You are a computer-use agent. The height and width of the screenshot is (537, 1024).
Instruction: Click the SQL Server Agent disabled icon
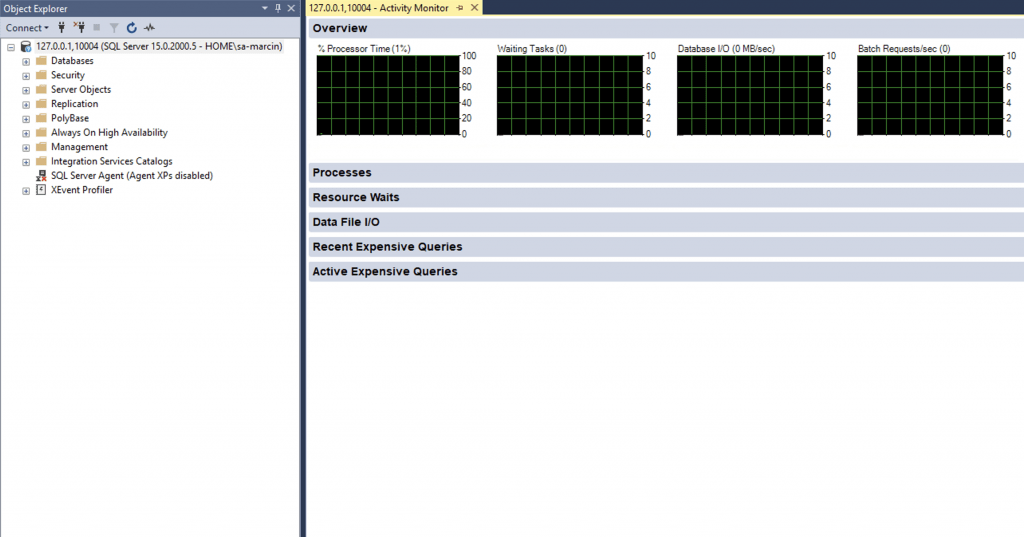point(41,176)
